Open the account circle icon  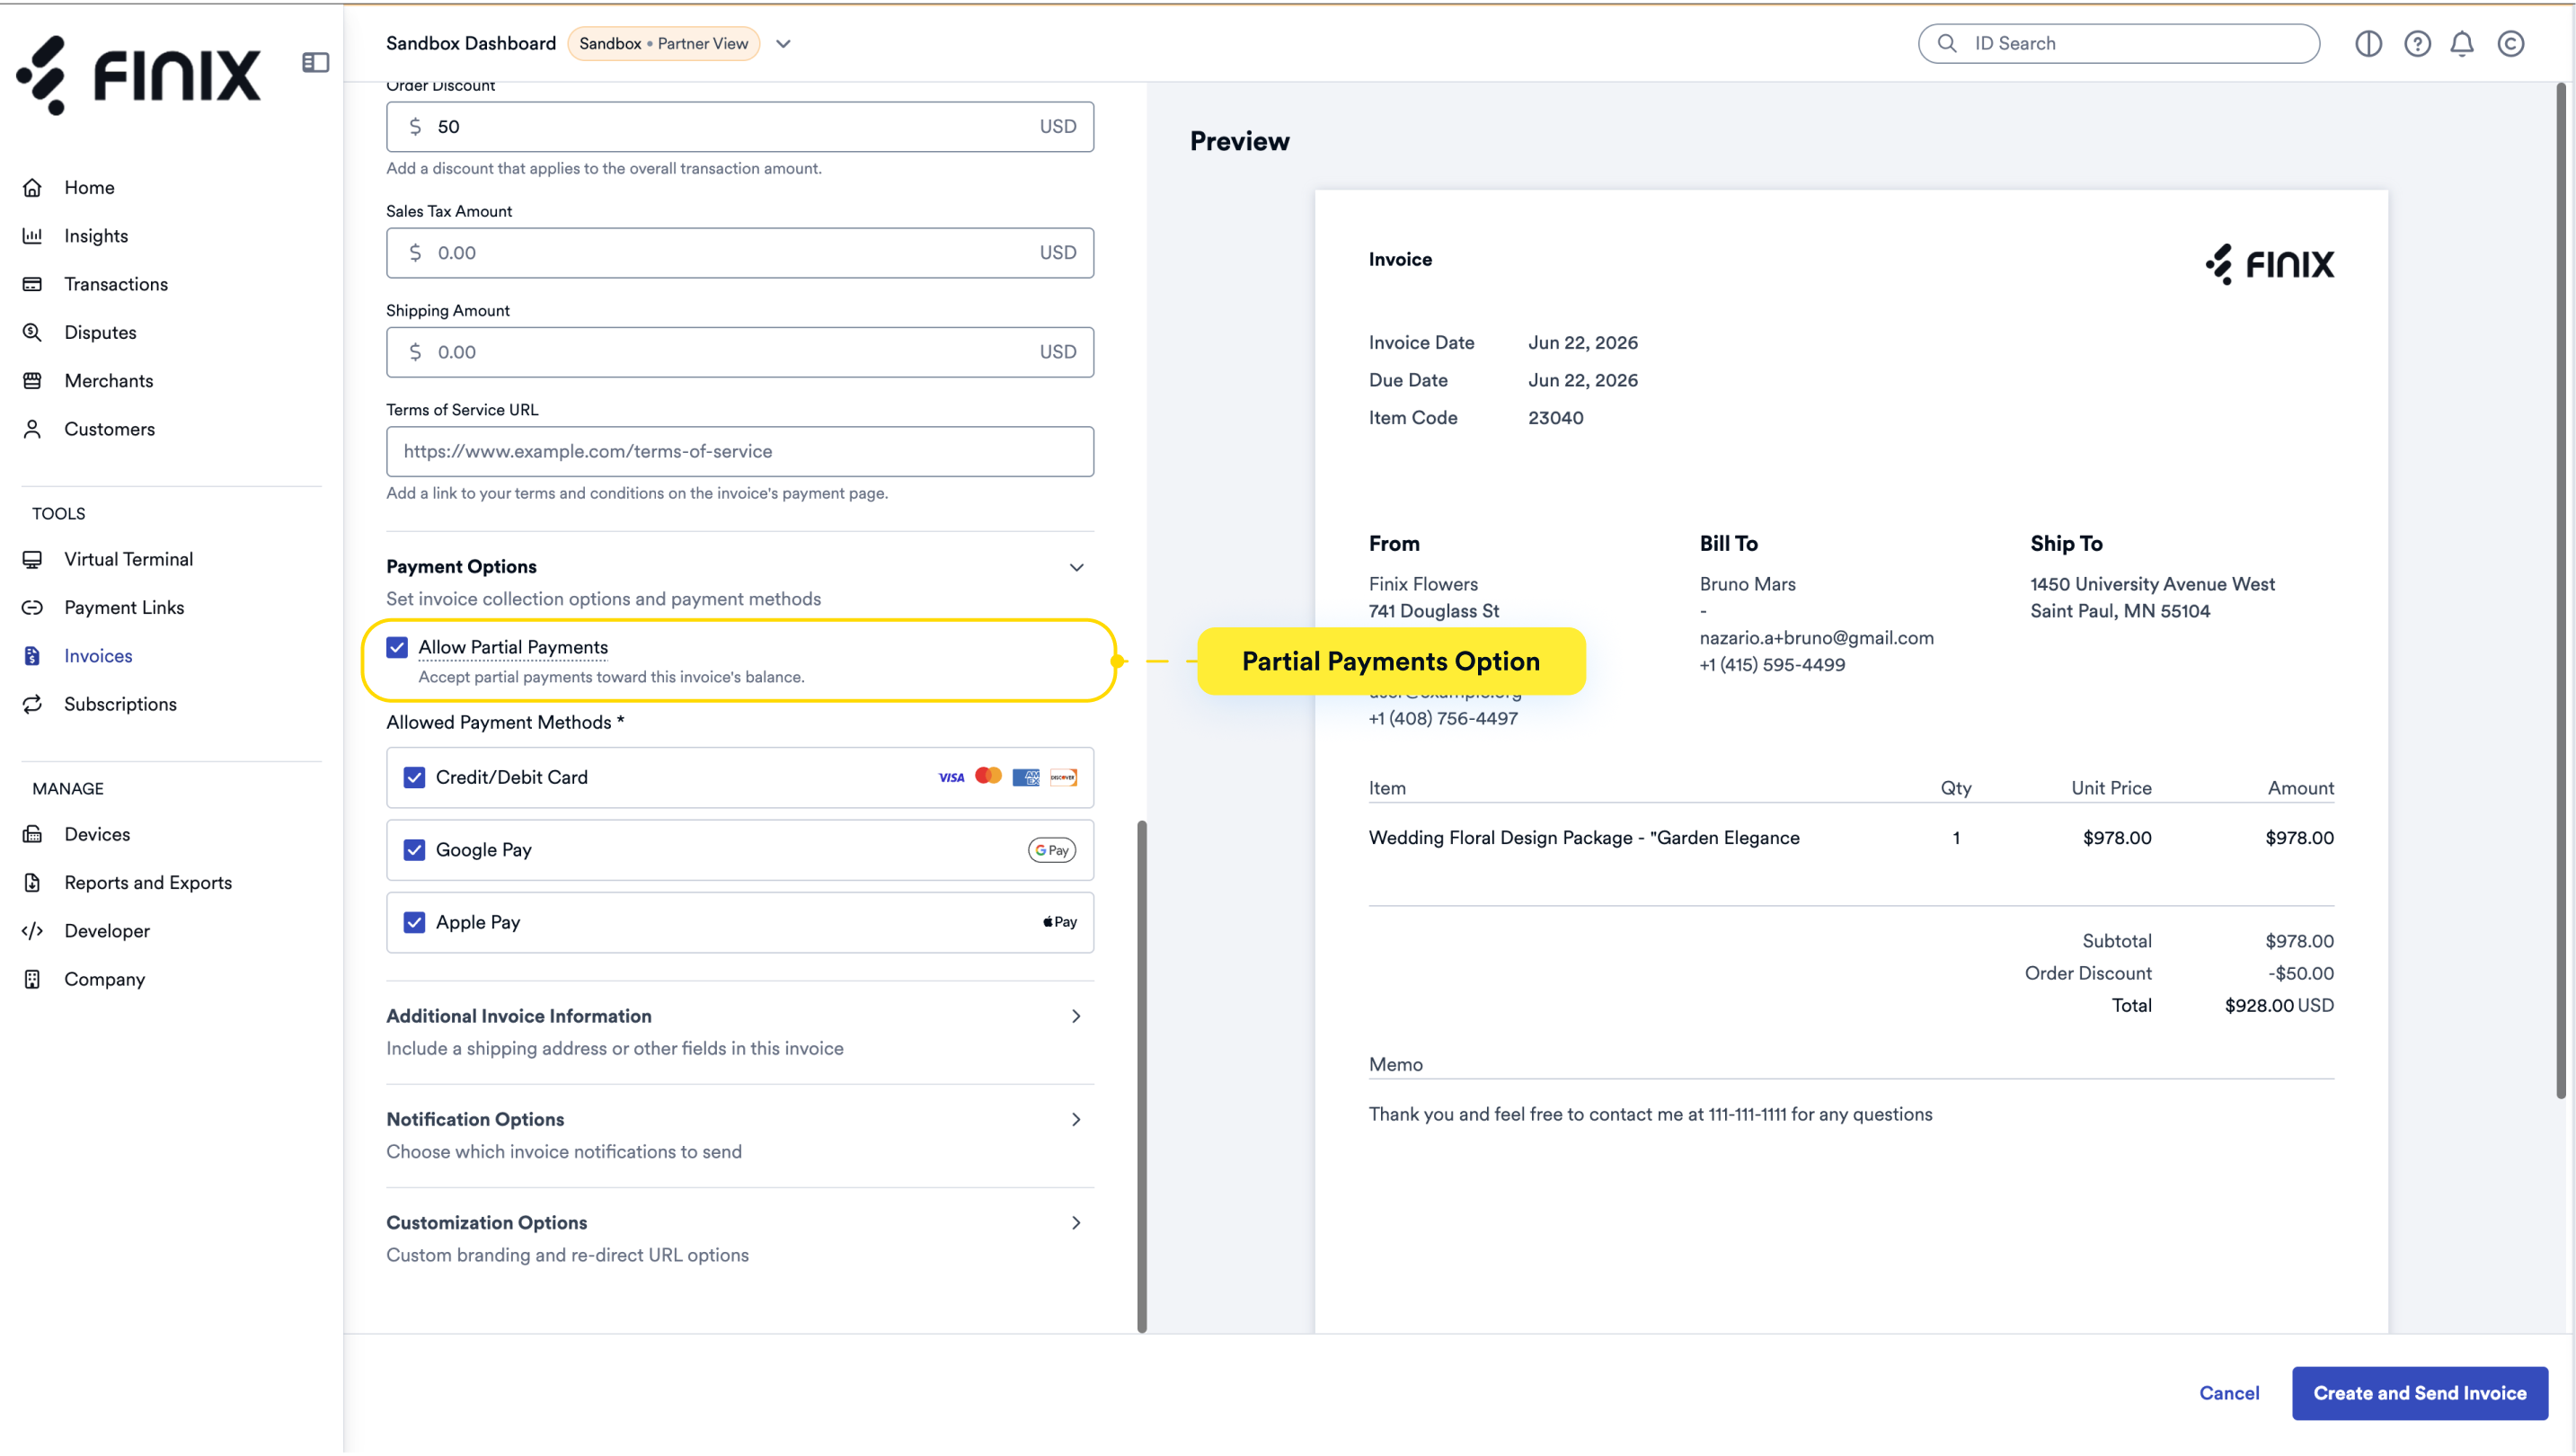click(2511, 43)
